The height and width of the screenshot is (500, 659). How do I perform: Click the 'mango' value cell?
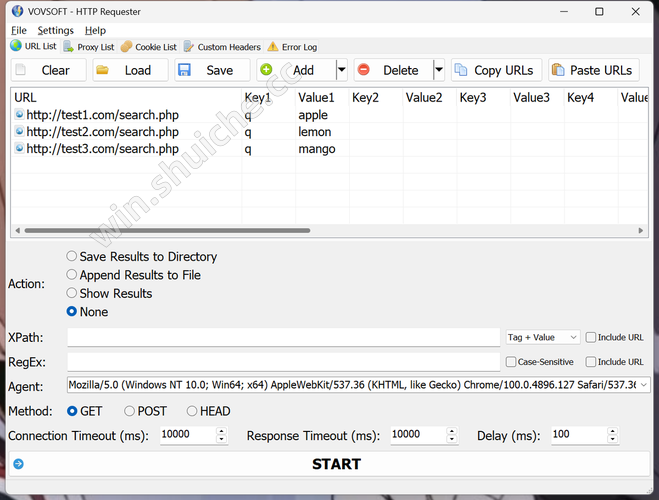point(317,149)
